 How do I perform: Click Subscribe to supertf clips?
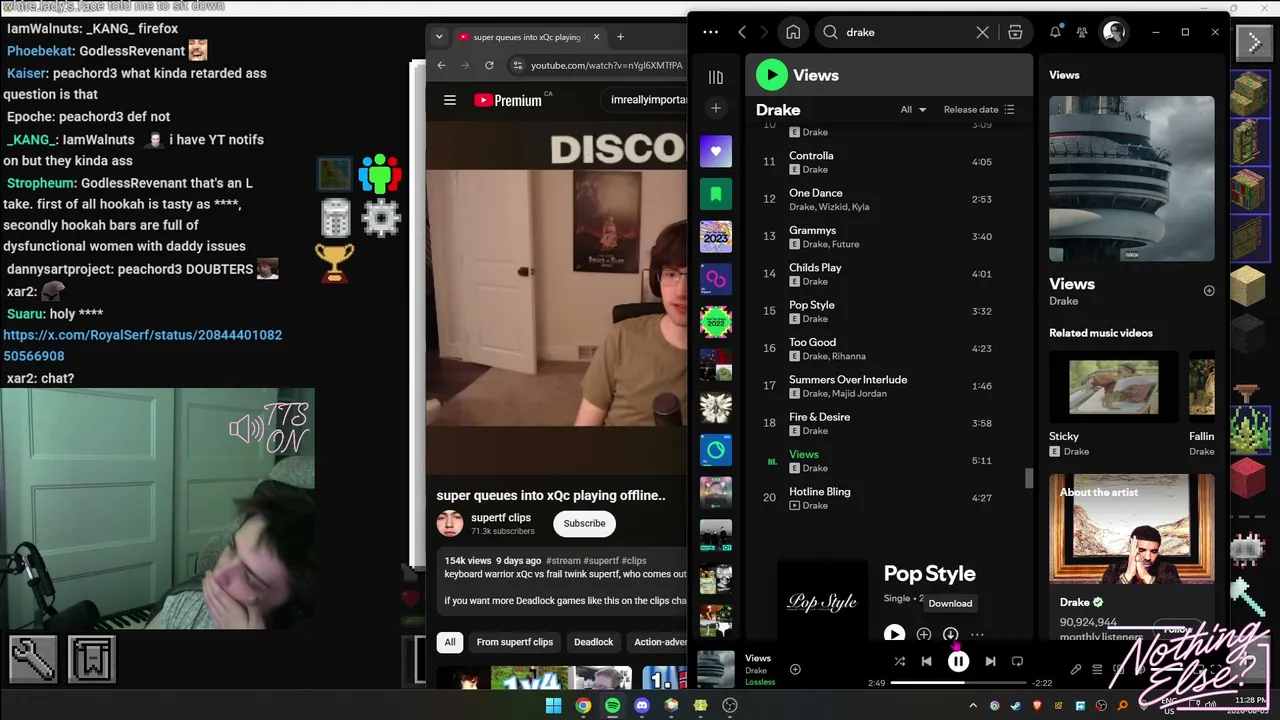click(x=584, y=523)
